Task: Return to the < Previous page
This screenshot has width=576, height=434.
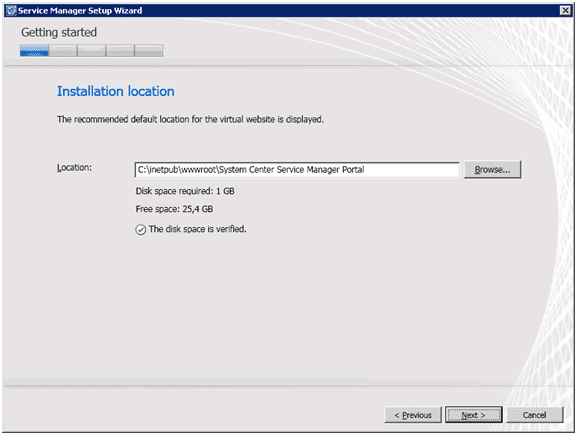Action: [413, 415]
